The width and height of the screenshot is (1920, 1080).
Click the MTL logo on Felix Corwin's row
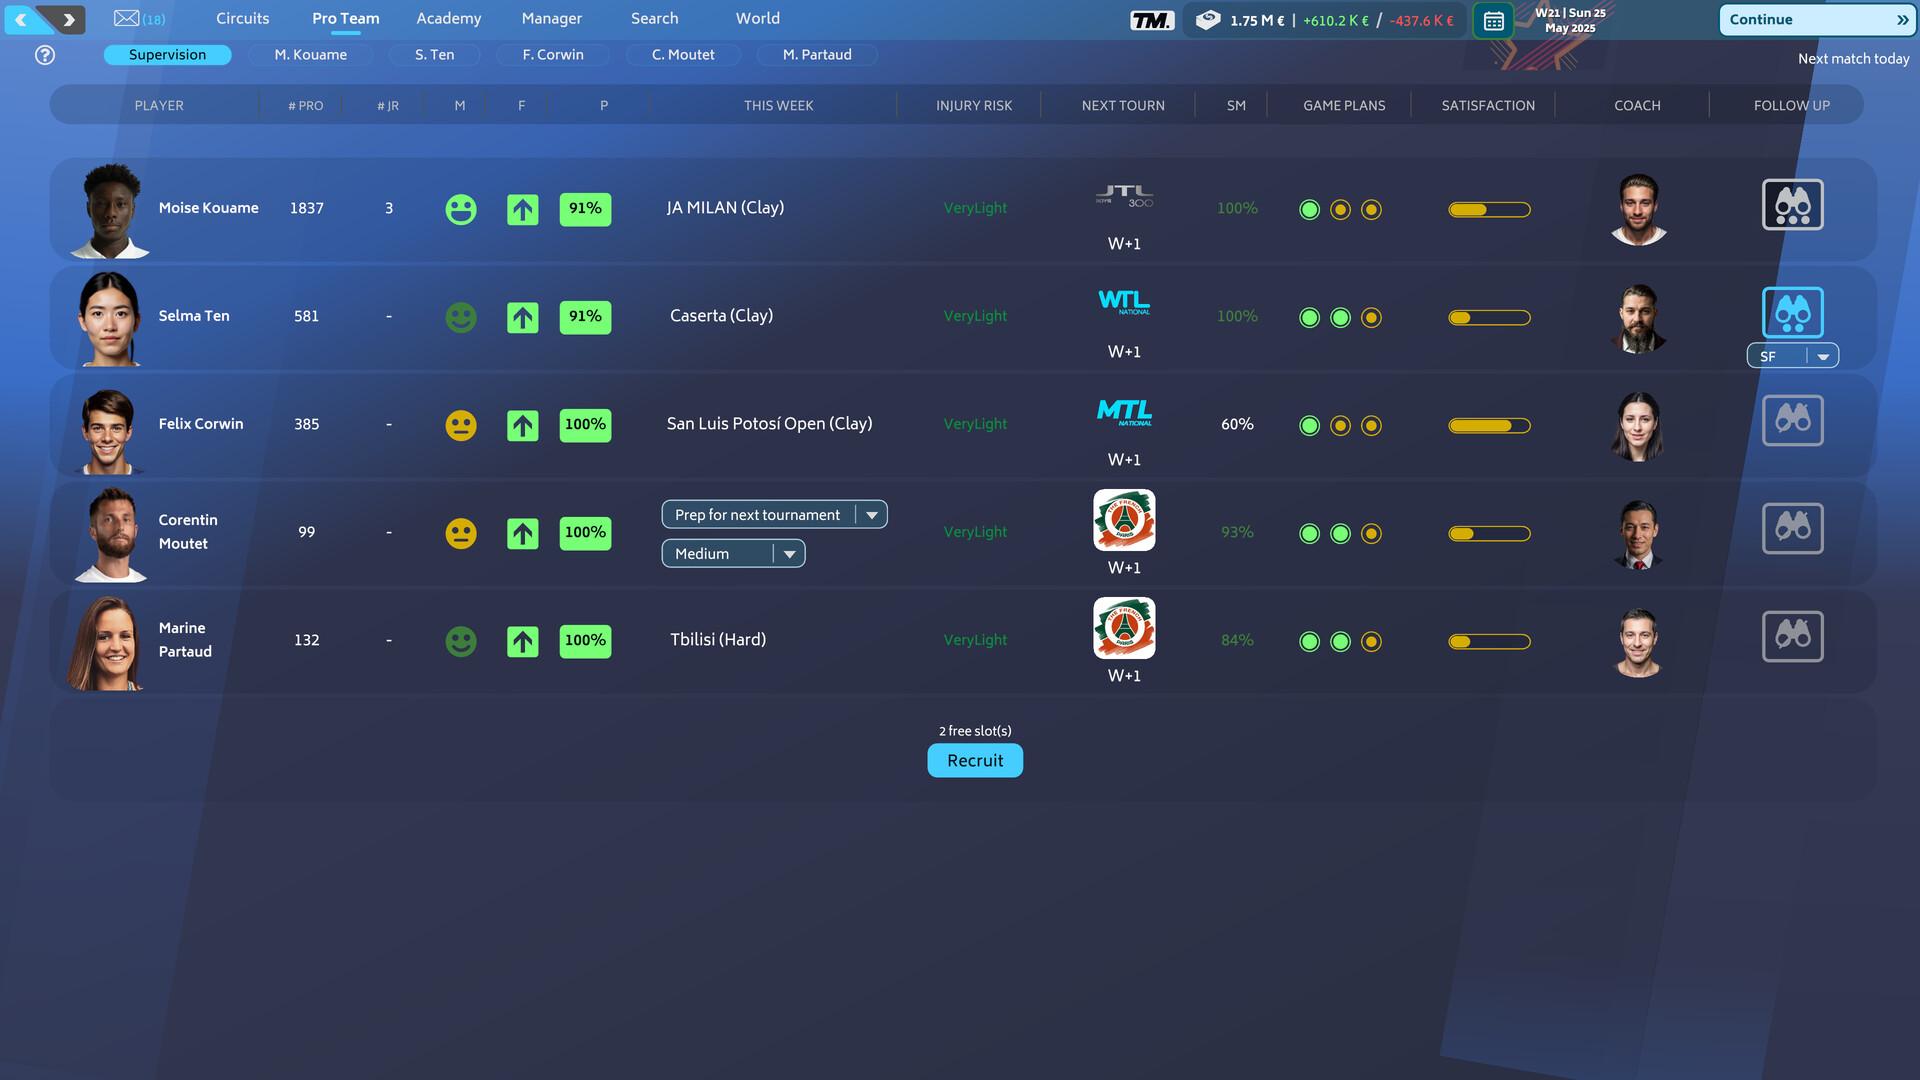(1124, 411)
